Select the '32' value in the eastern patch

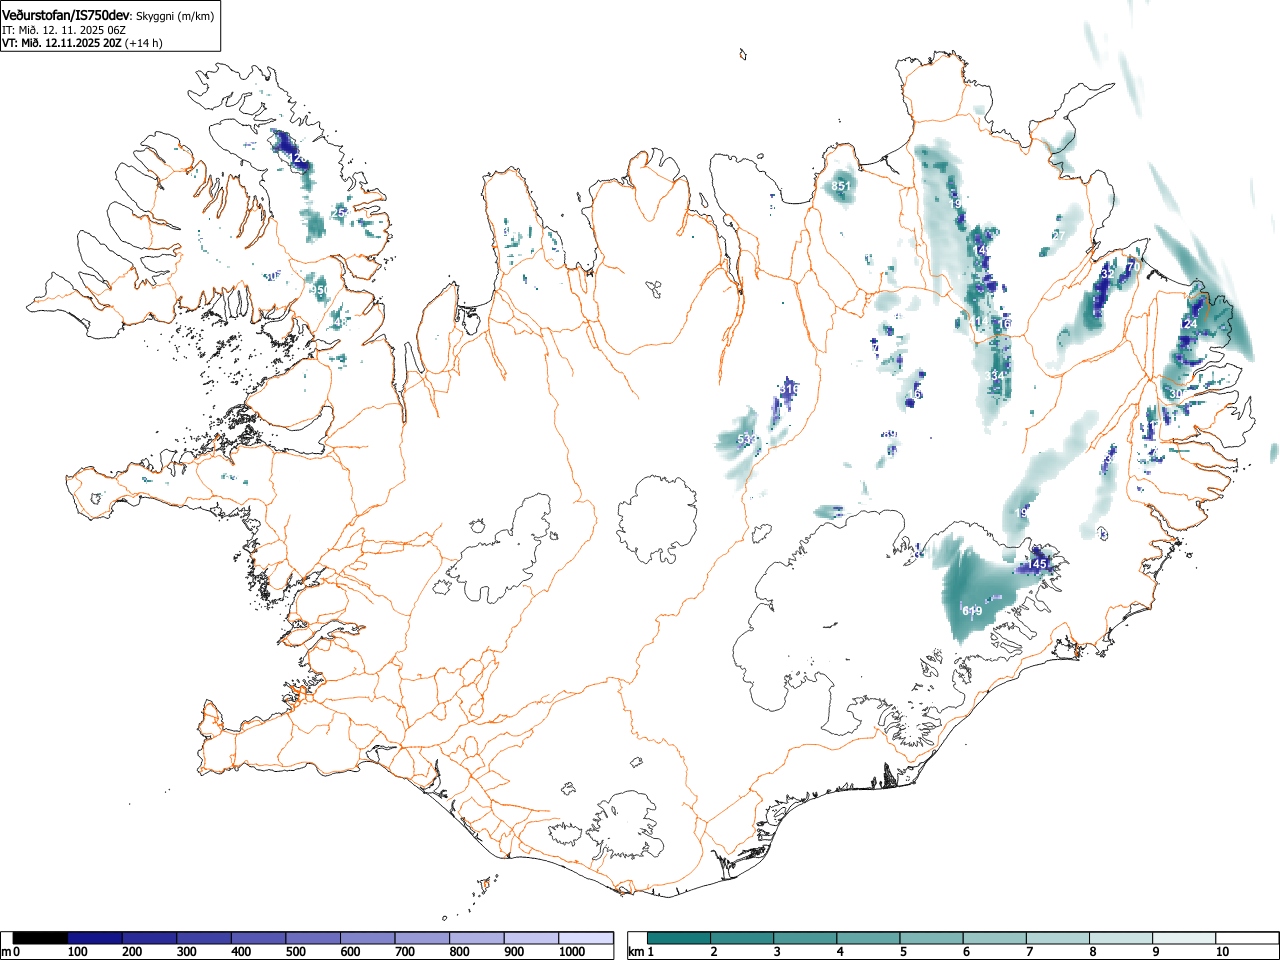coord(1106,272)
